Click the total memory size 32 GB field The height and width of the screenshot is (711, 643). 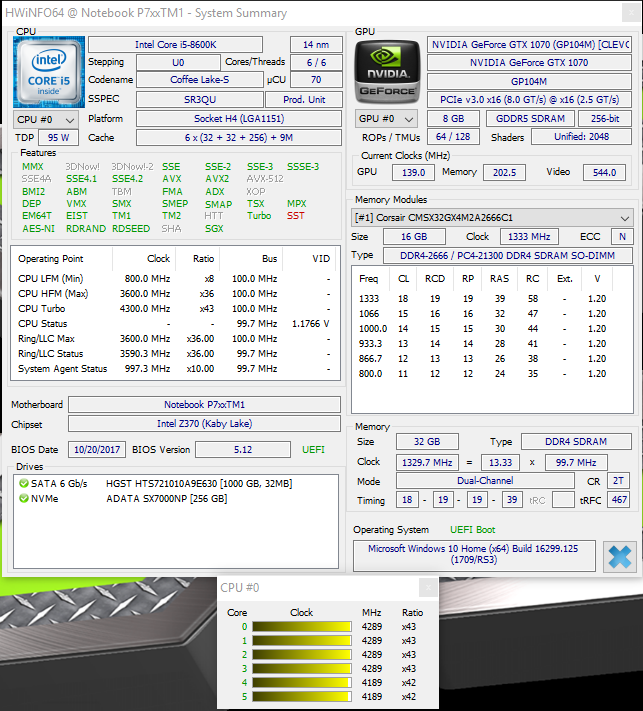point(427,442)
